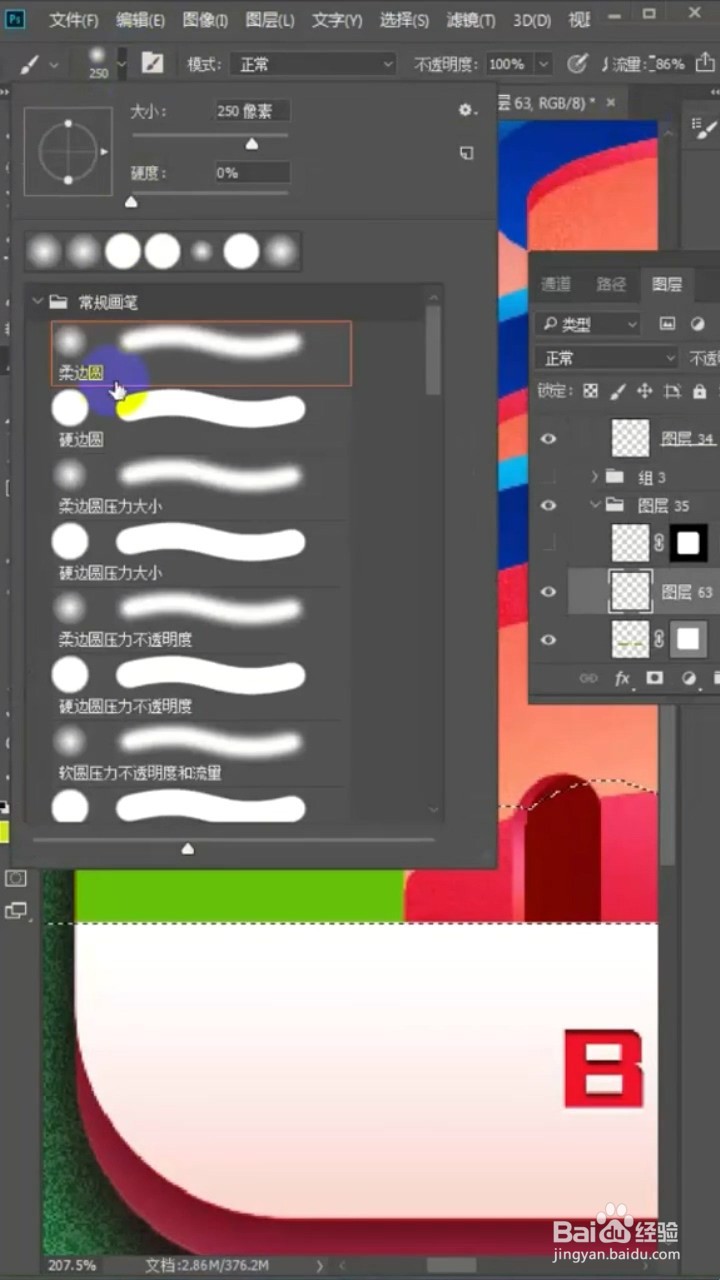Click the pixel layer filter icon
Image resolution: width=720 pixels, height=1280 pixels.
pyautogui.click(x=667, y=324)
